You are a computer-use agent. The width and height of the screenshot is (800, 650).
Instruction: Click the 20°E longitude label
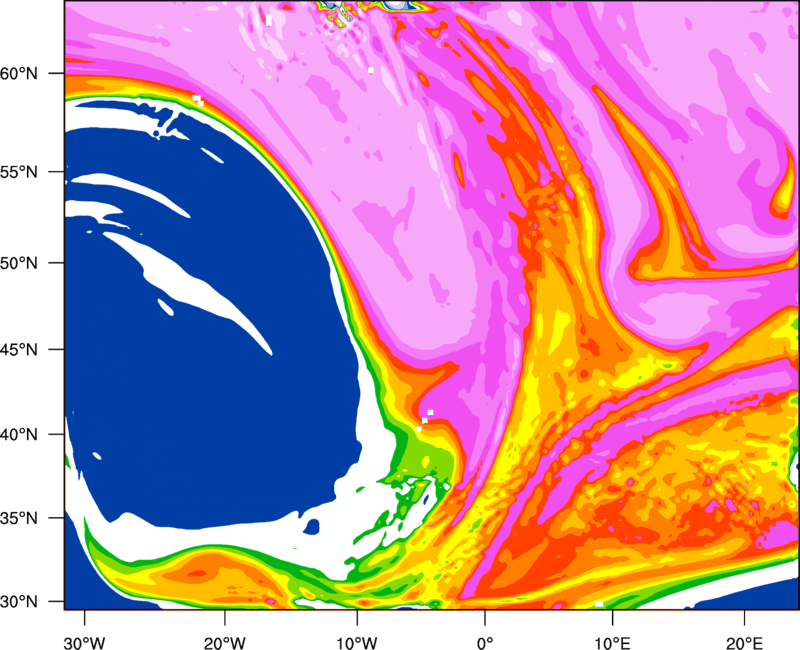click(x=744, y=643)
